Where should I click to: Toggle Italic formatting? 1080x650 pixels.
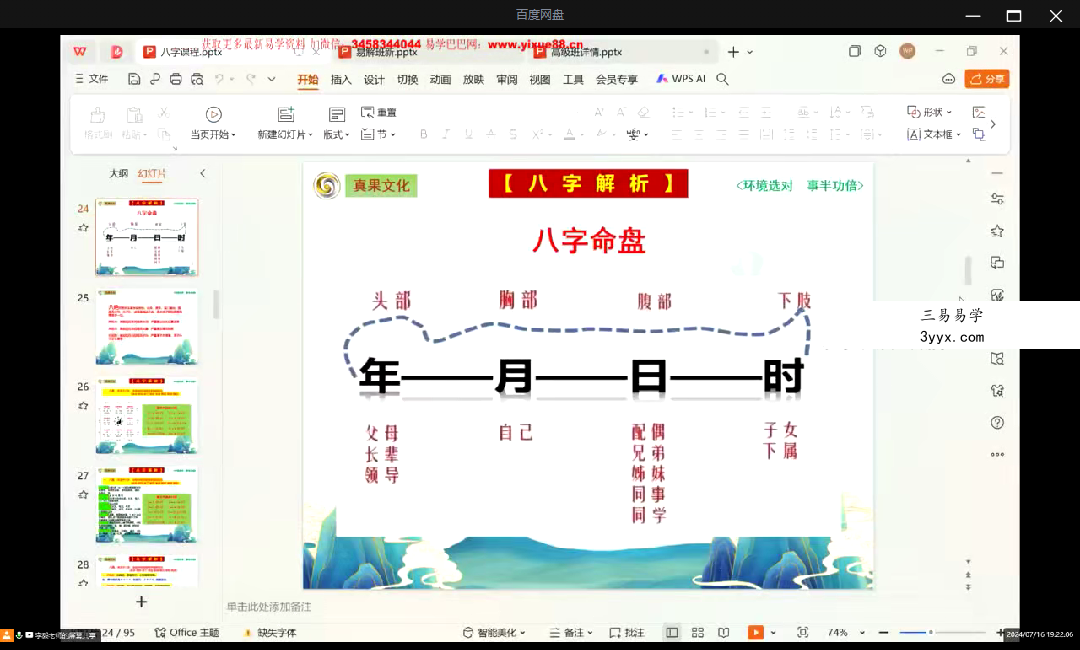446,134
